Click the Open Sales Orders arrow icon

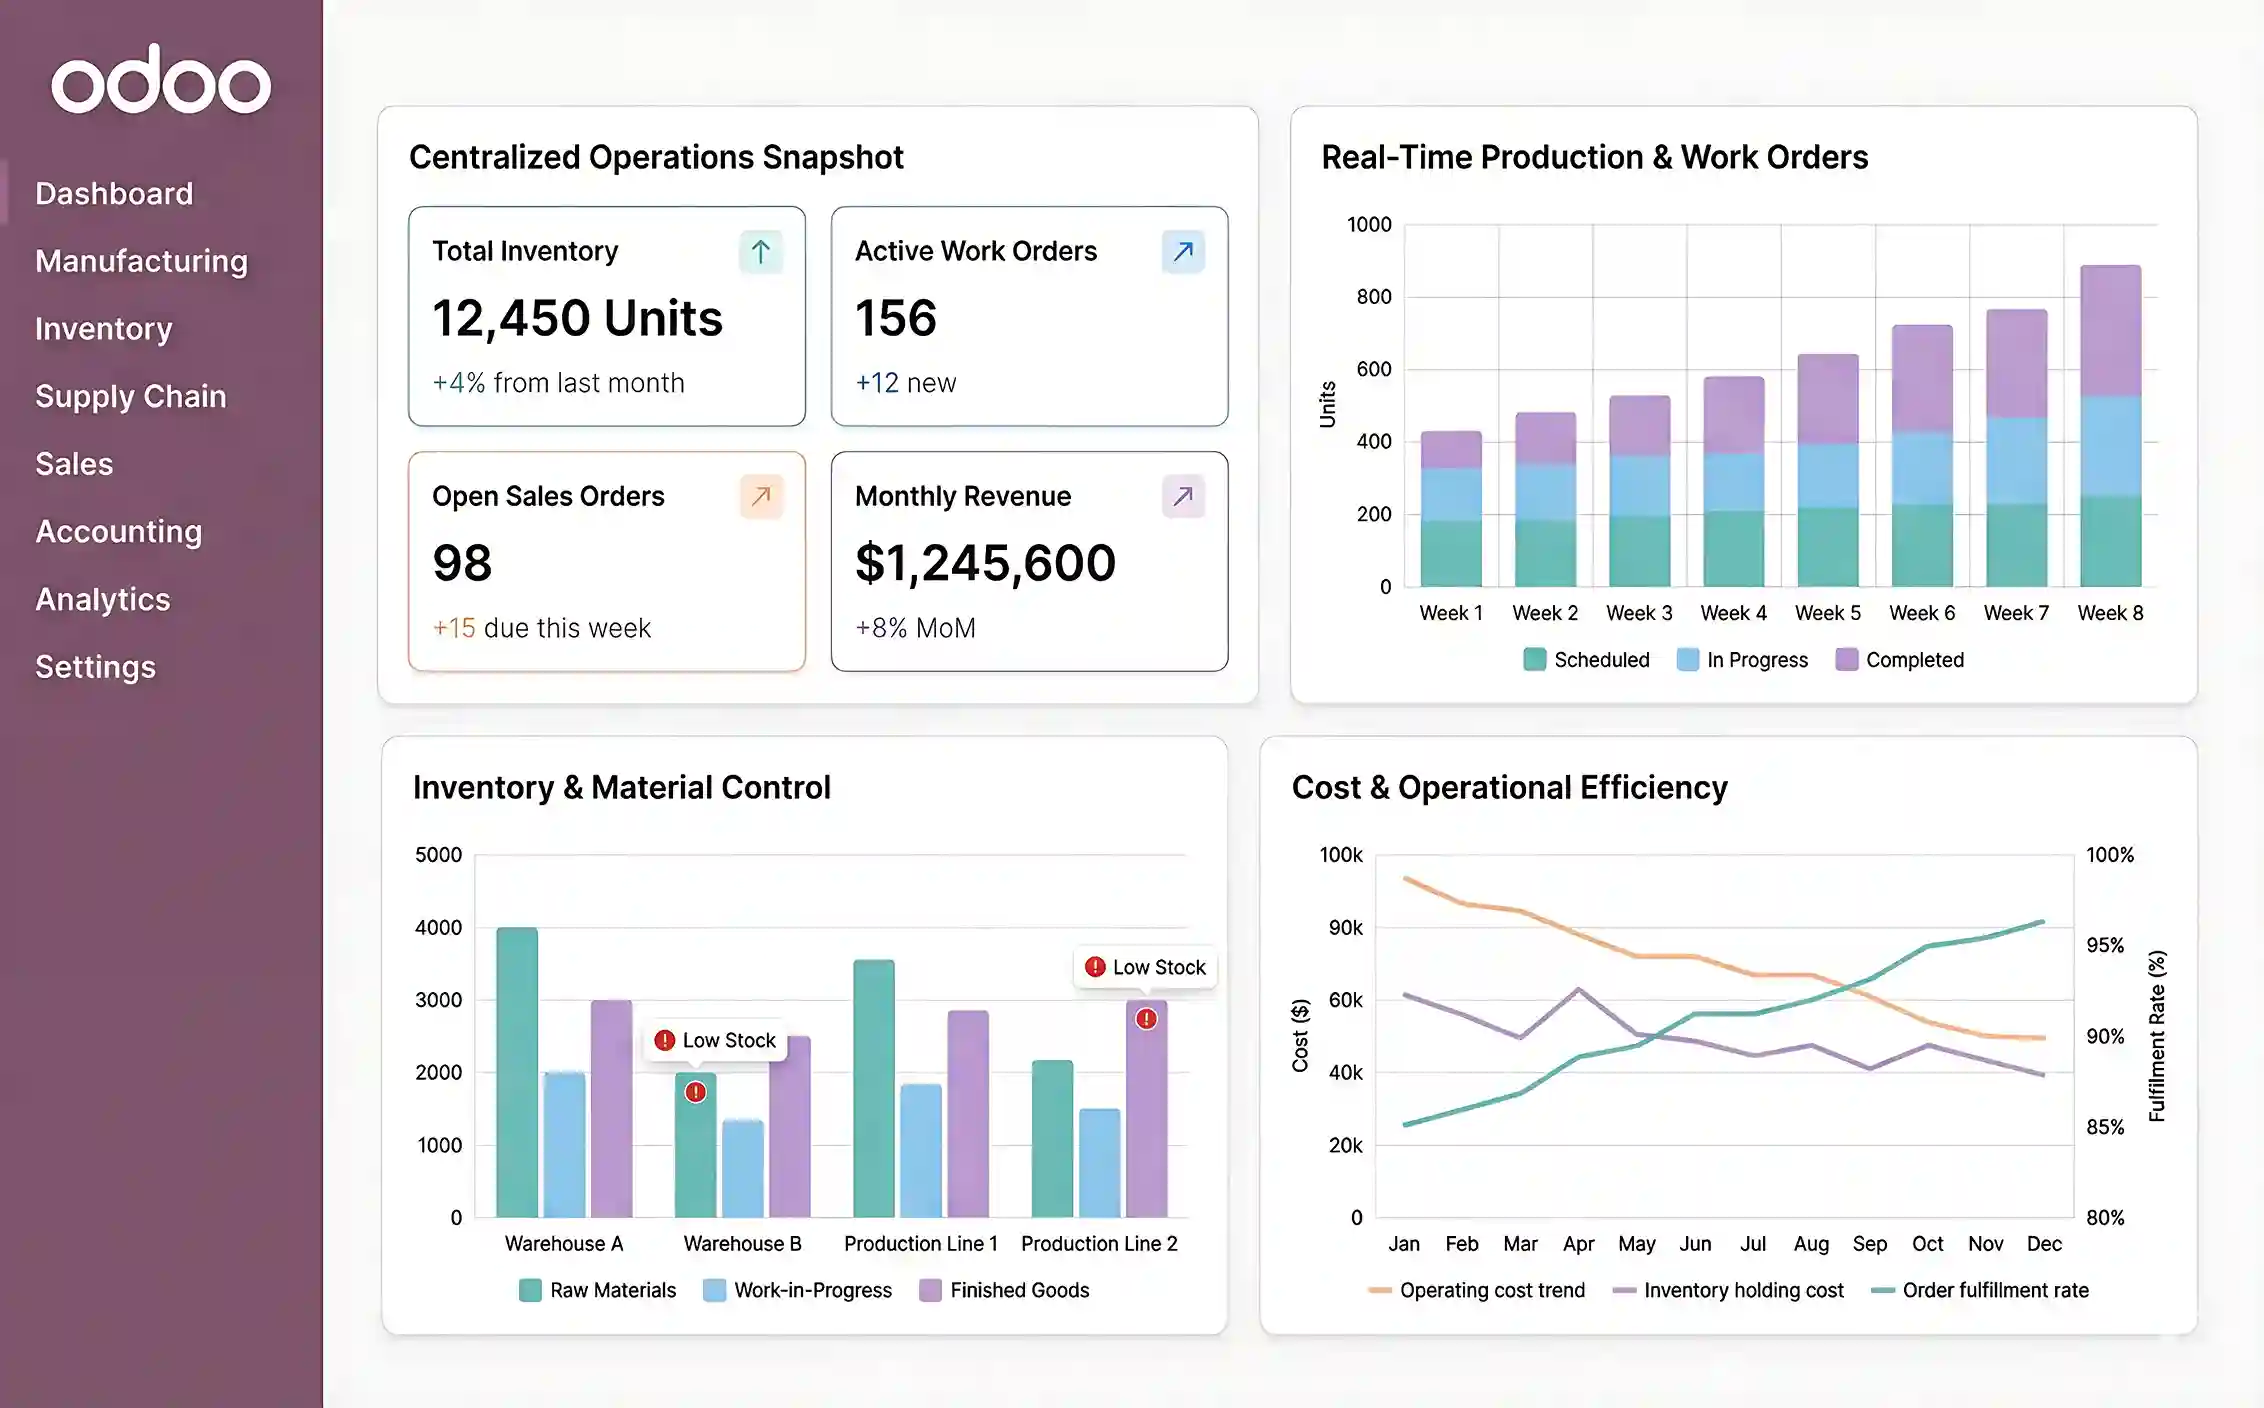pyautogui.click(x=761, y=496)
